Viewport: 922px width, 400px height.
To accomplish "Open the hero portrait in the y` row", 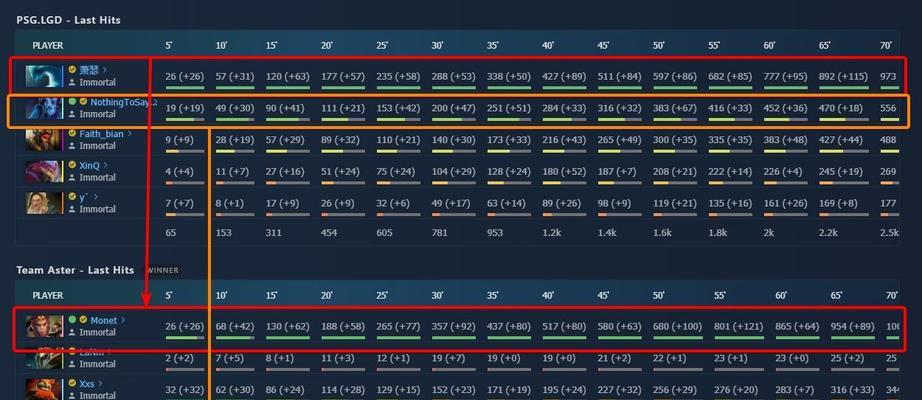I will 44,203.
